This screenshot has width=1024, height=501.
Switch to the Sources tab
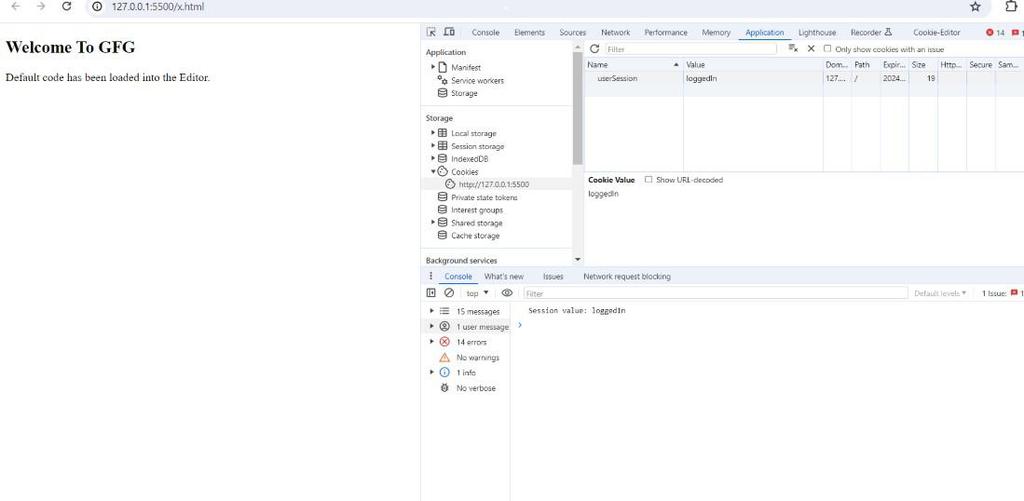point(573,33)
